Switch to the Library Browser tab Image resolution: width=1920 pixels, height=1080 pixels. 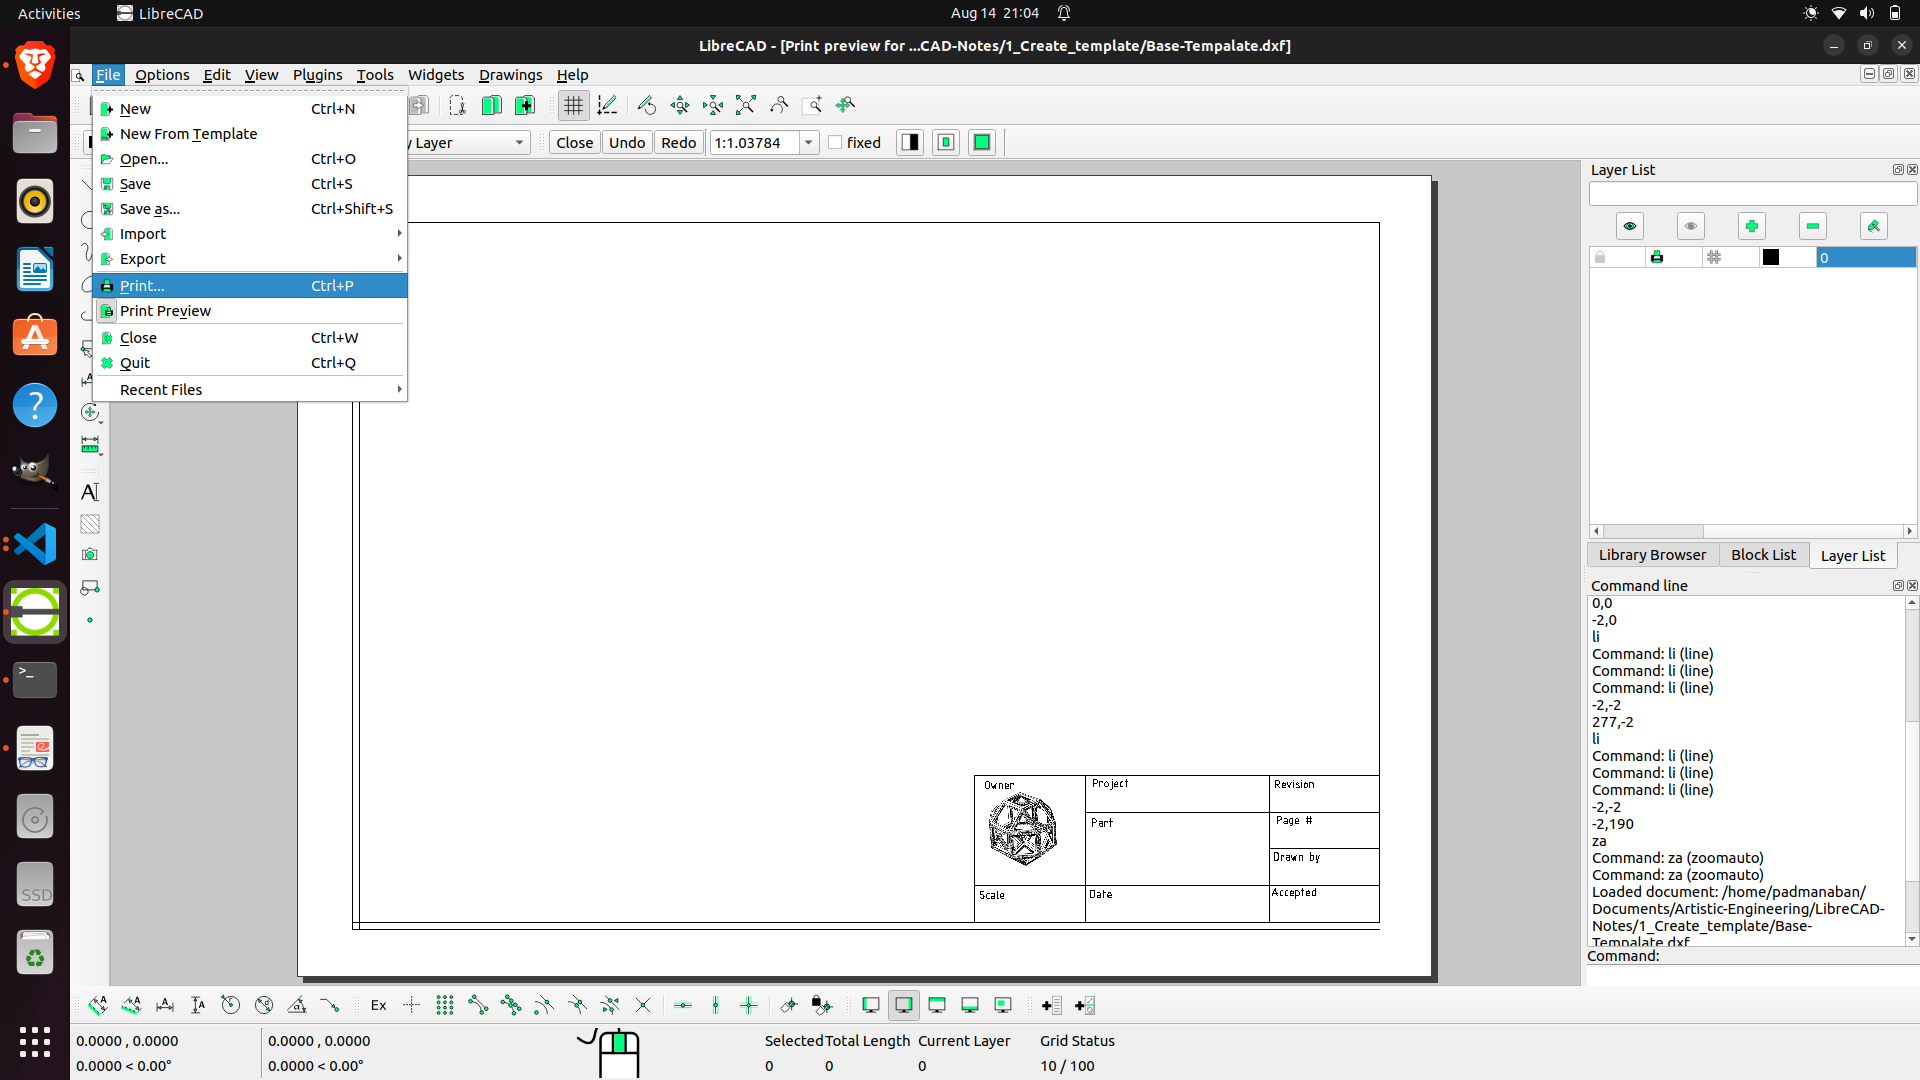point(1652,555)
